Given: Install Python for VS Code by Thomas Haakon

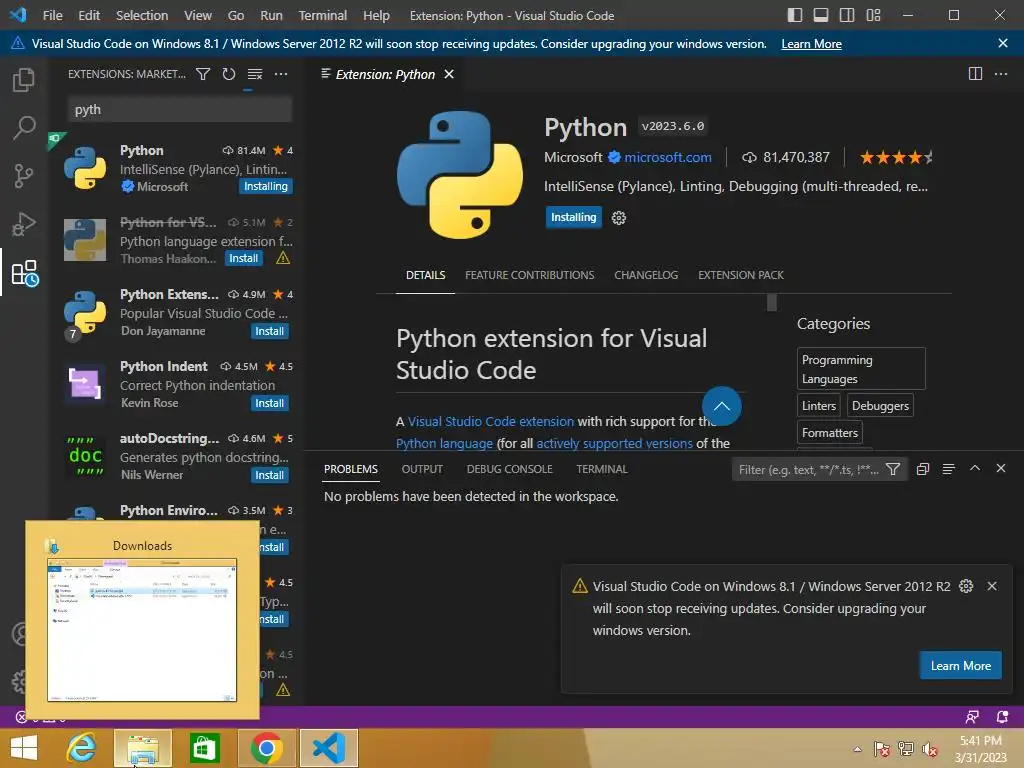Looking at the screenshot, I should click(x=244, y=259).
